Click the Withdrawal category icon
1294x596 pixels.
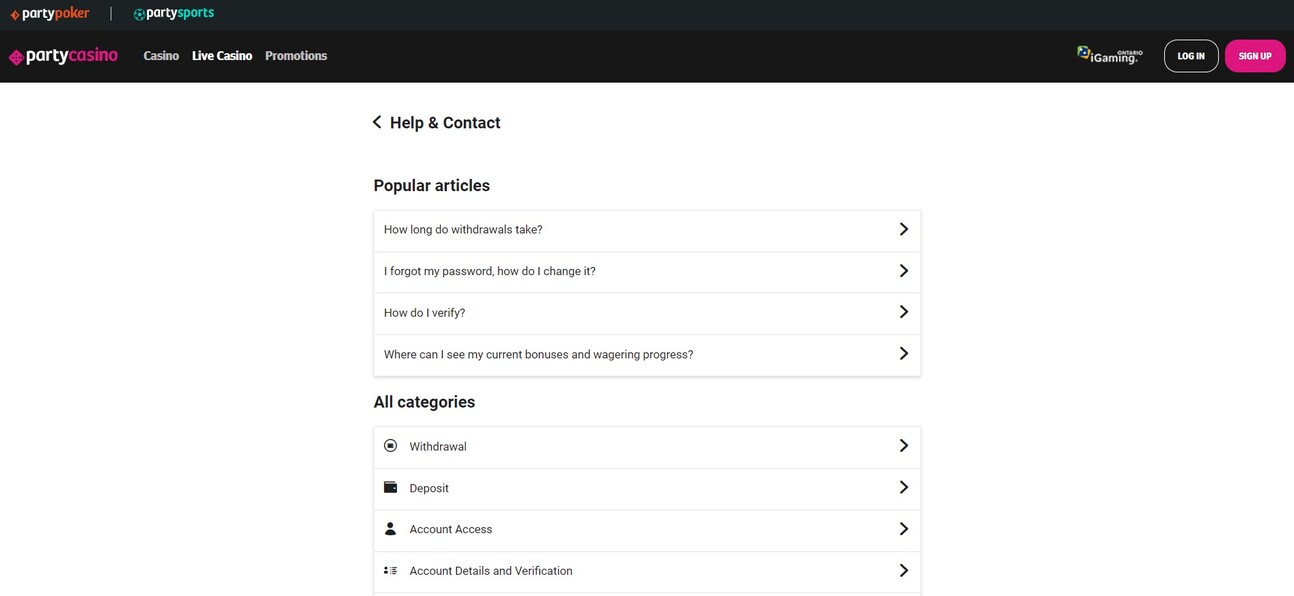391,446
